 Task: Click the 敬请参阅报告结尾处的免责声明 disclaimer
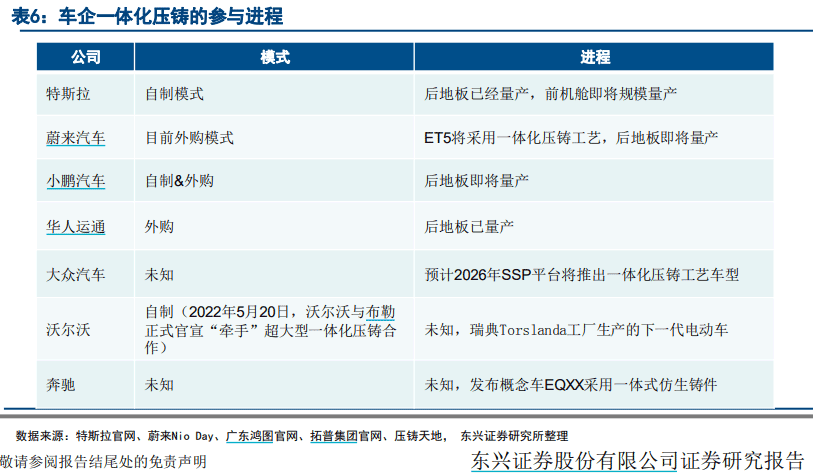pyautogui.click(x=103, y=461)
